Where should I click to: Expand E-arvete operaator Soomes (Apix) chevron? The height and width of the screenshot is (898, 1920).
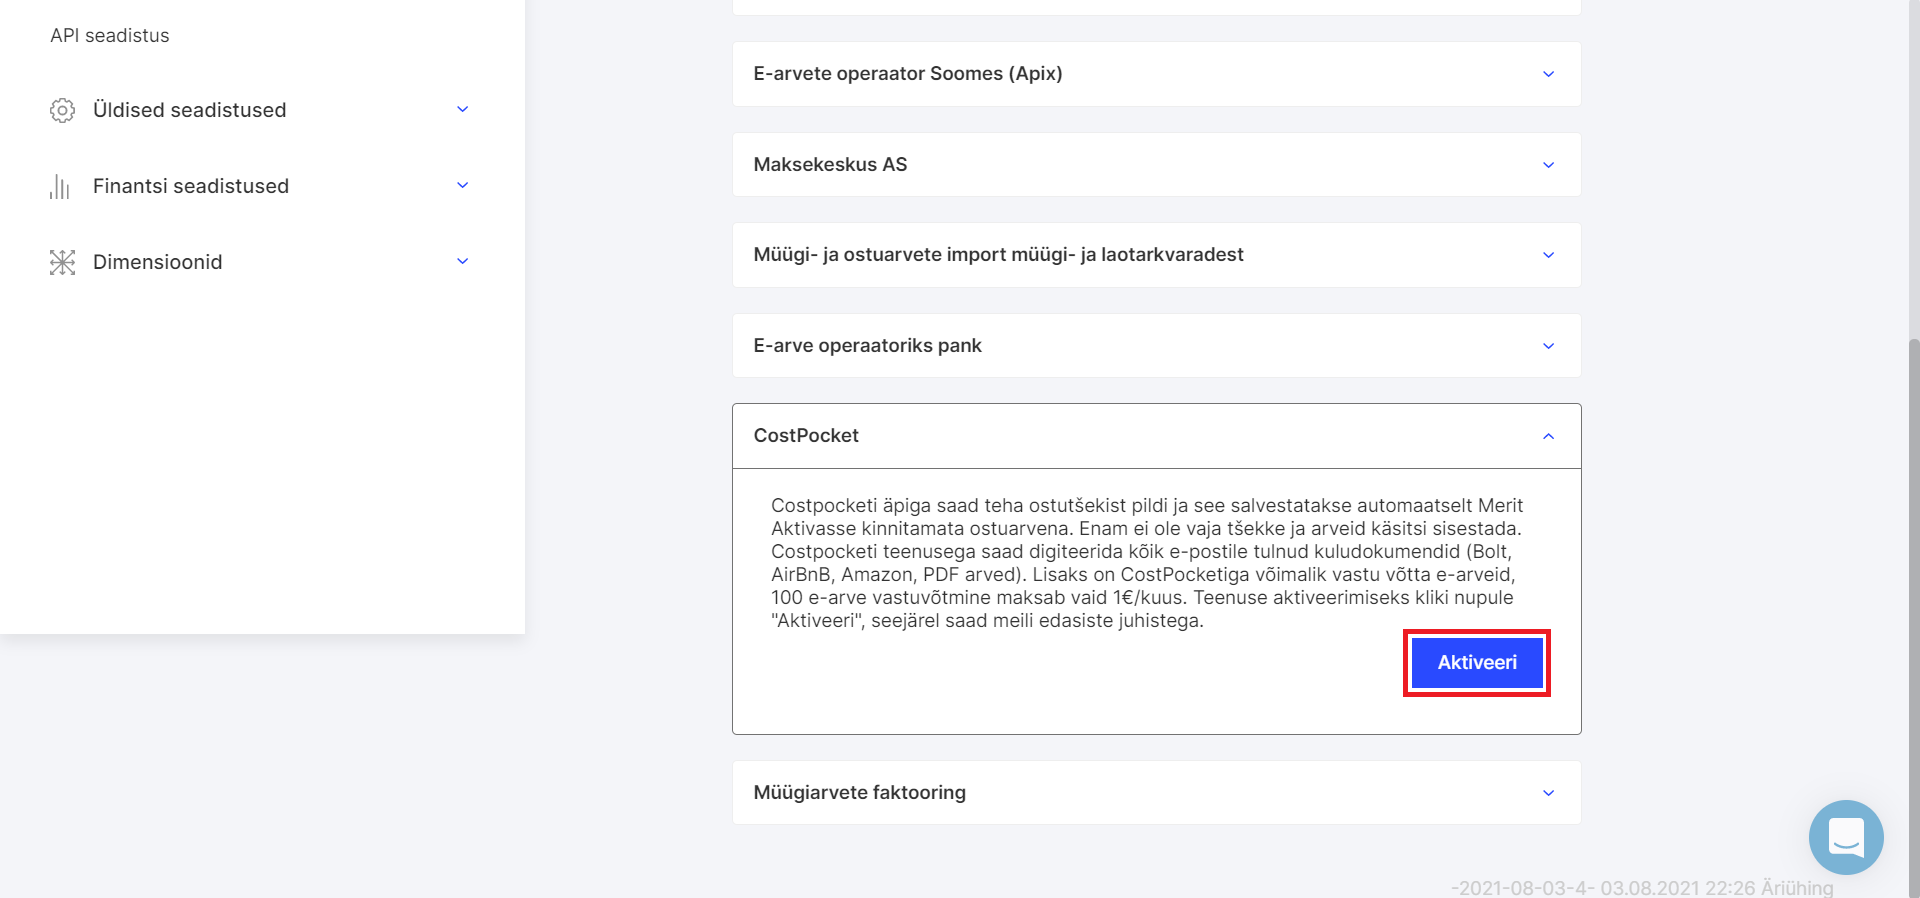[x=1548, y=74]
